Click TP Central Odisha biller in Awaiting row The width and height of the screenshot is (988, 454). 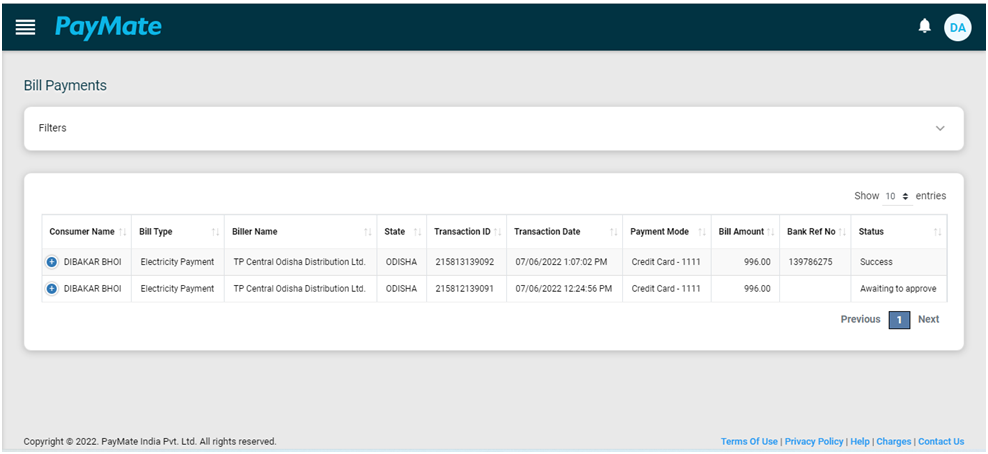coord(299,289)
